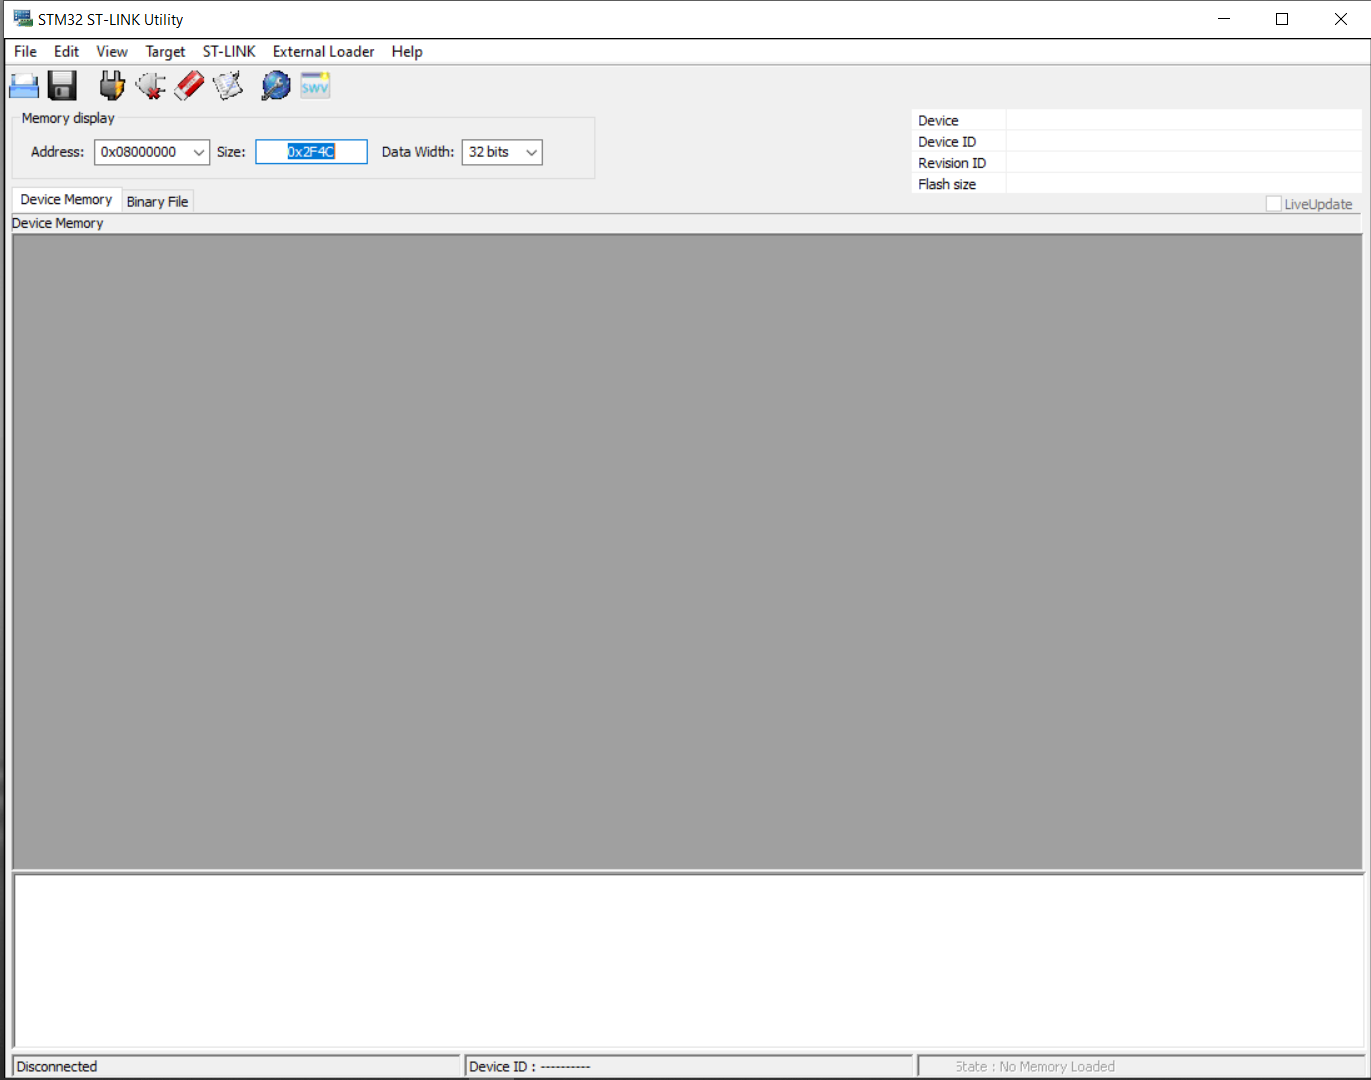
Task: Open Program & Verify with the notepad icon
Action: (x=228, y=86)
